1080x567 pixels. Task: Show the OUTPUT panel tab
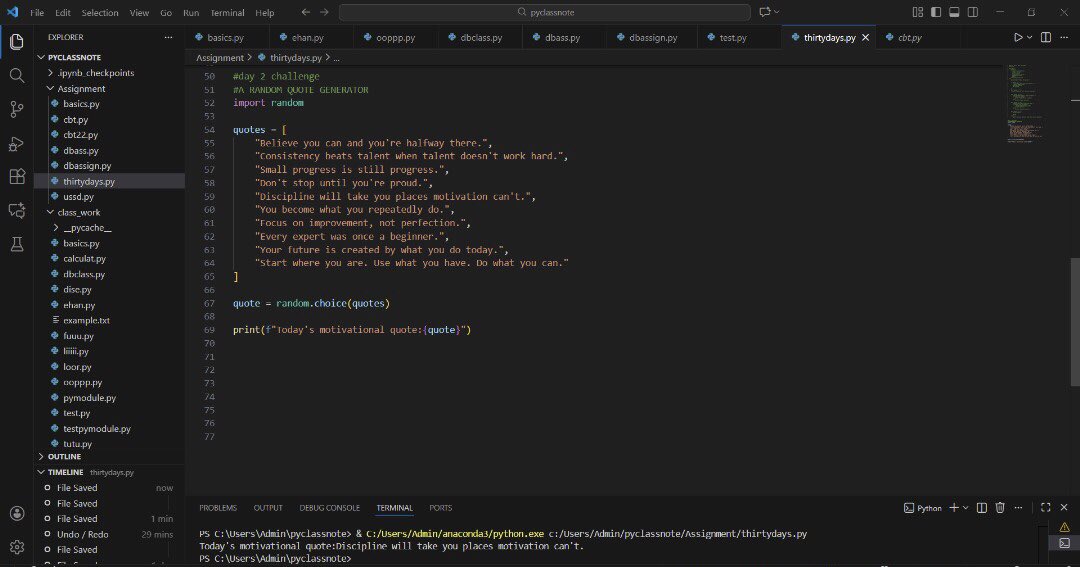pyautogui.click(x=268, y=508)
